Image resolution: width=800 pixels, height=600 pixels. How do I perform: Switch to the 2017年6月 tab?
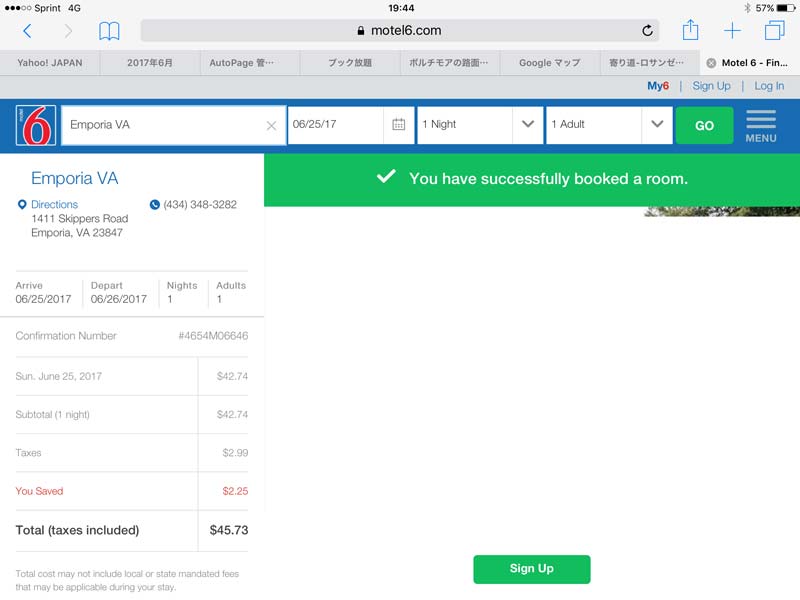[x=149, y=63]
